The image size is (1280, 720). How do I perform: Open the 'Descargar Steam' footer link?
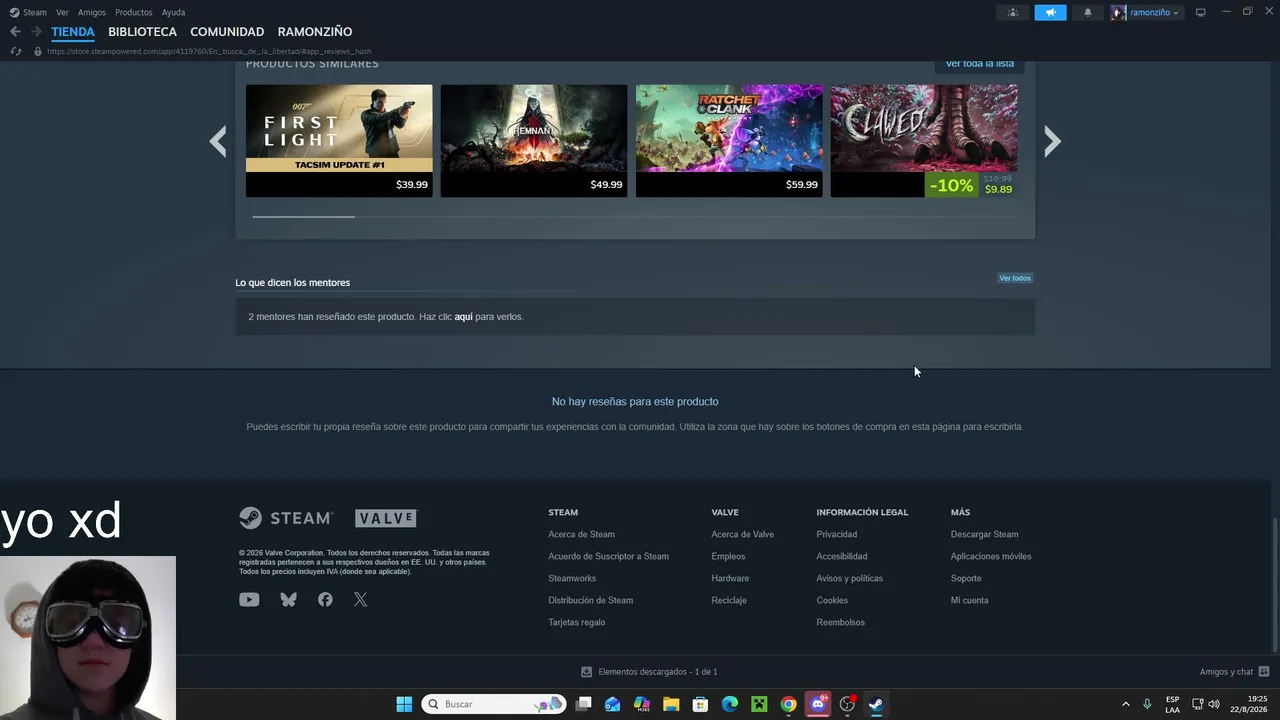[984, 534]
